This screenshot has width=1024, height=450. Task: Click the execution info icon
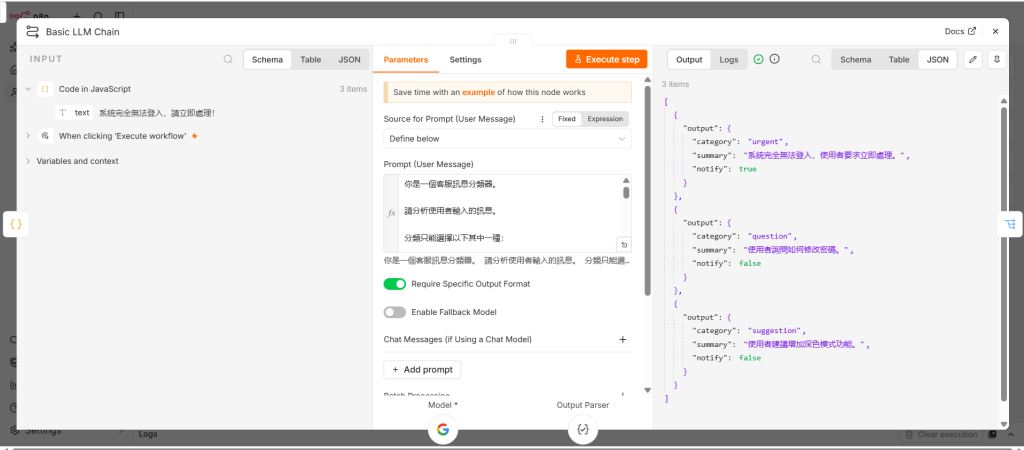click(x=775, y=59)
